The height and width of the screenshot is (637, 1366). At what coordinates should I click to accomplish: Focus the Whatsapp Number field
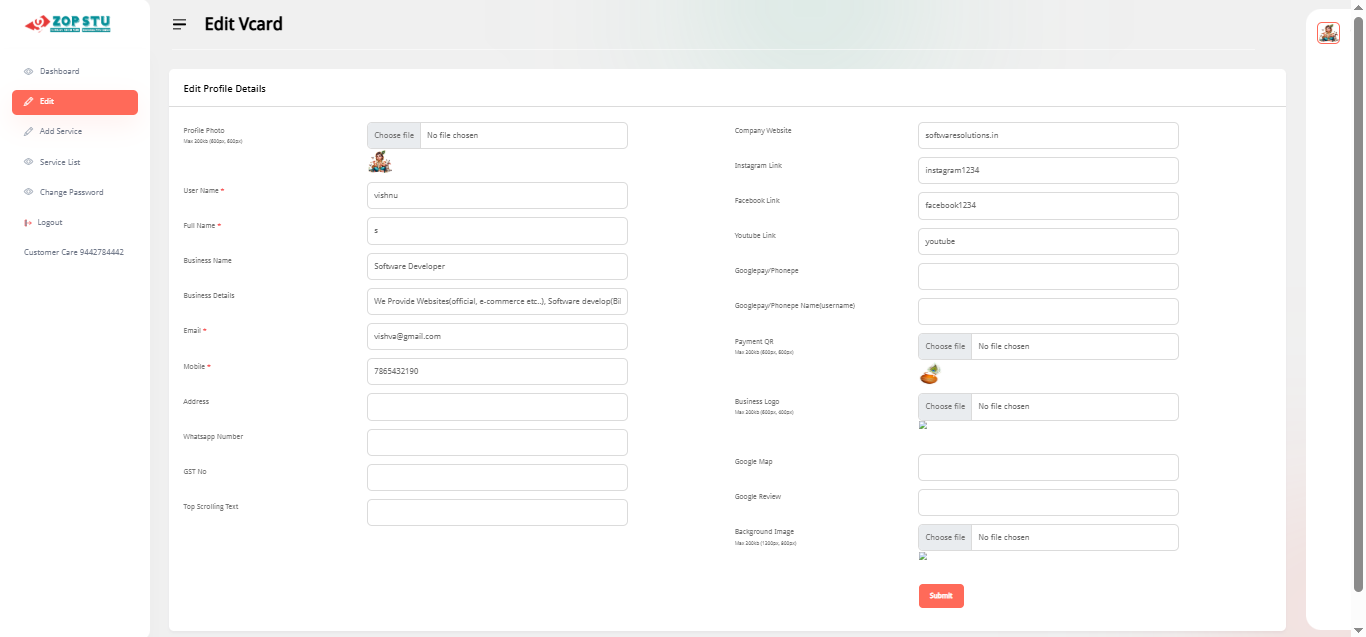pos(497,442)
